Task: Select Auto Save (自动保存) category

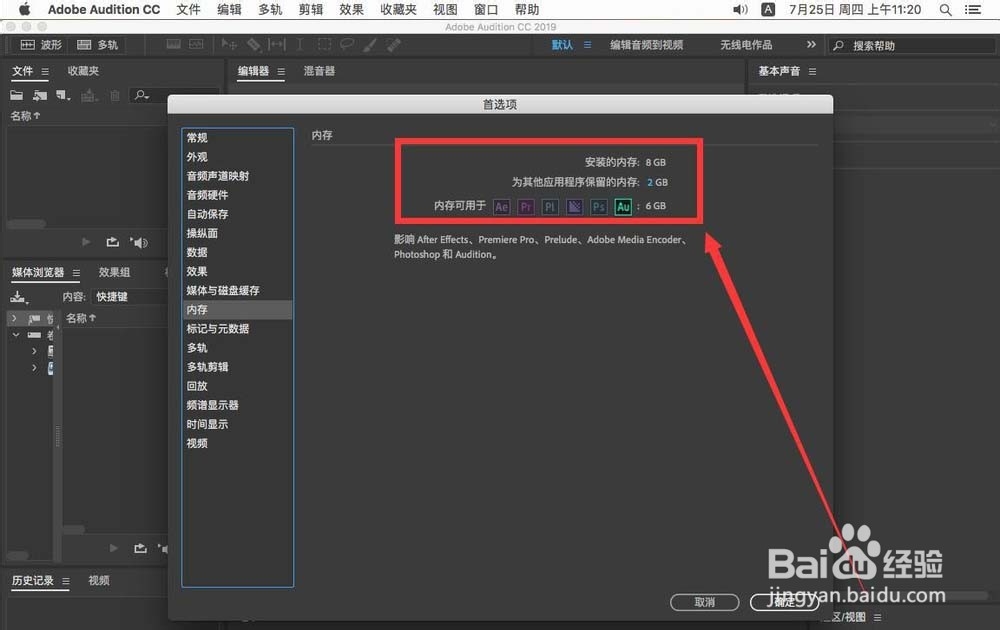Action: 237,214
